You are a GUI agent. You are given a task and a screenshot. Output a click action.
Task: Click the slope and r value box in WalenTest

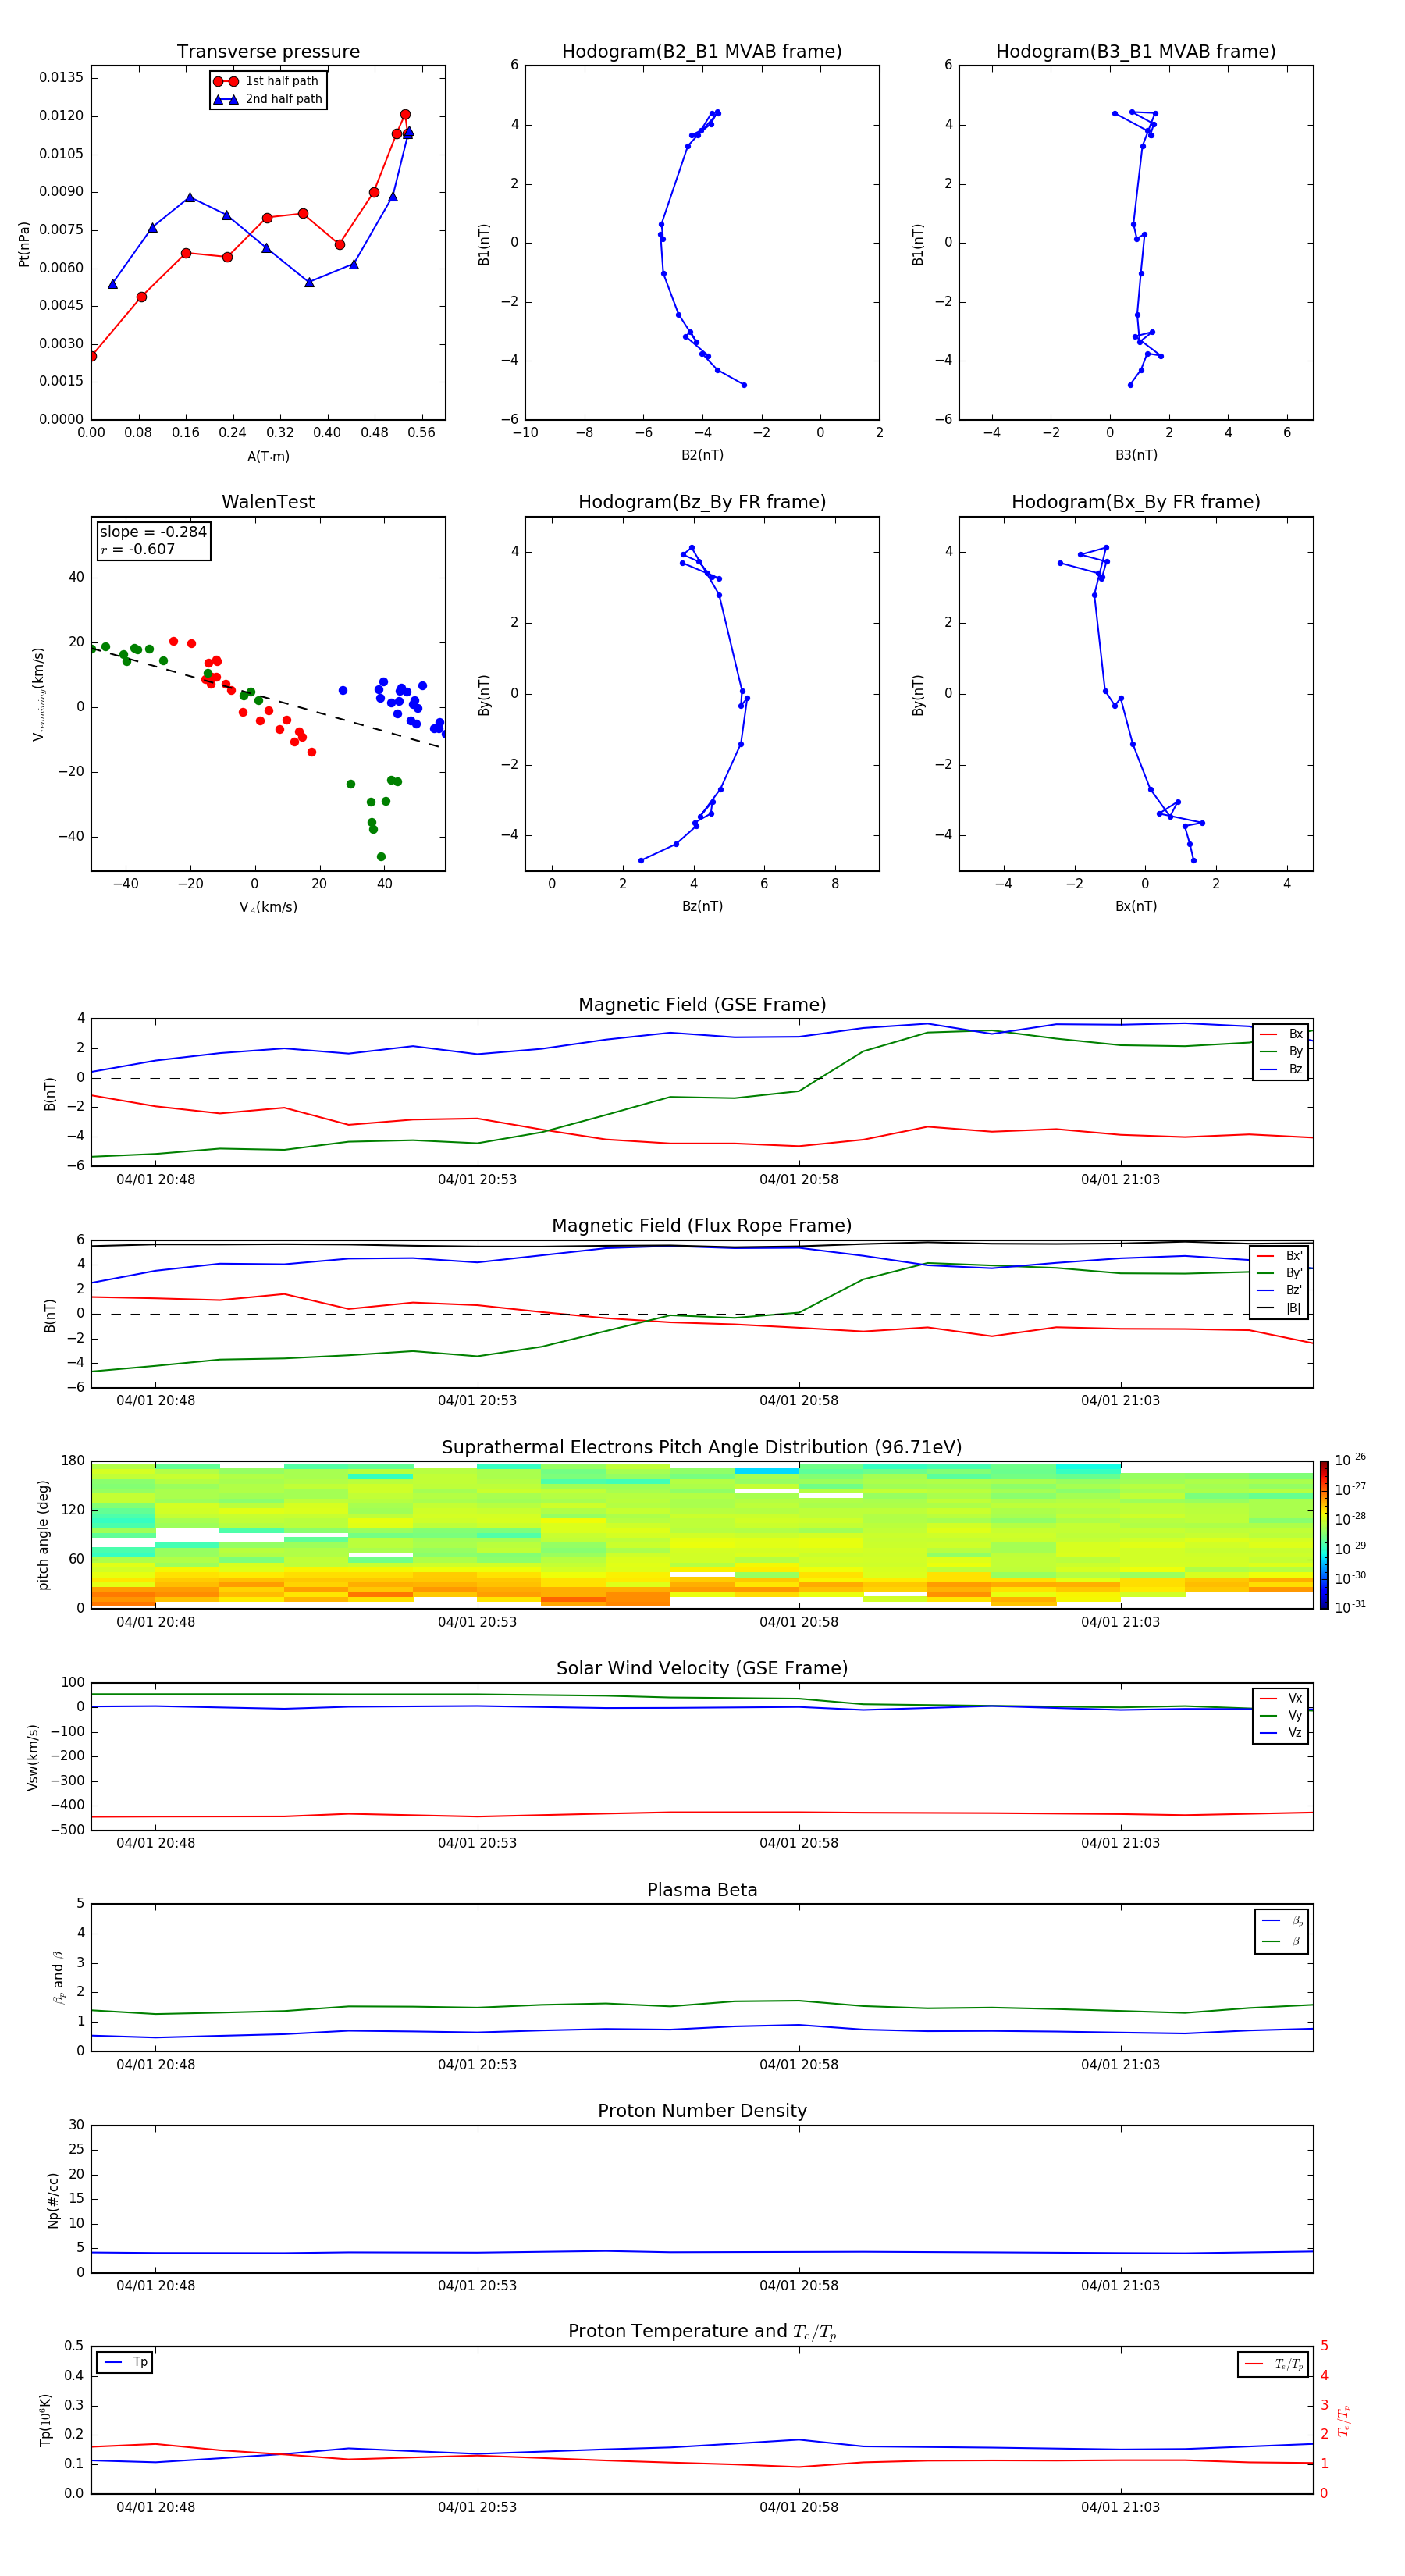click(153, 540)
